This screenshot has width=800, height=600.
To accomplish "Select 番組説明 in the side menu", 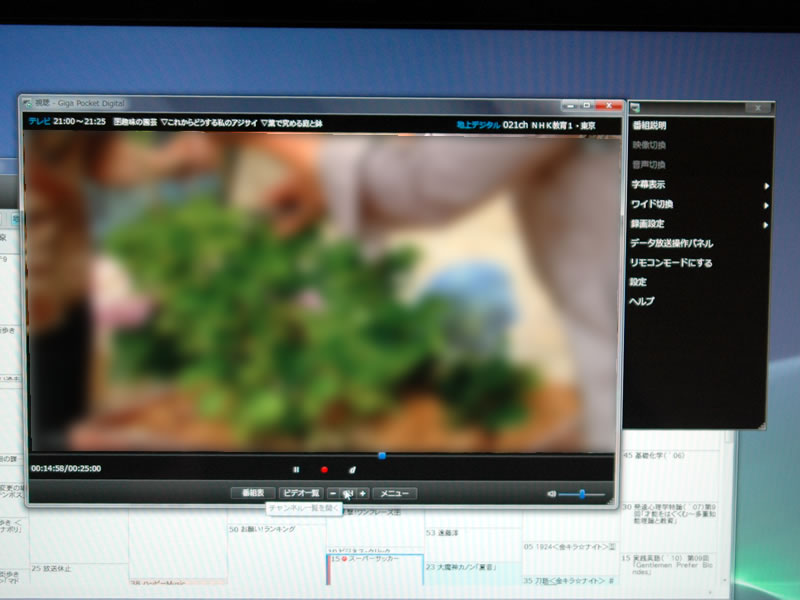I will (x=649, y=126).
